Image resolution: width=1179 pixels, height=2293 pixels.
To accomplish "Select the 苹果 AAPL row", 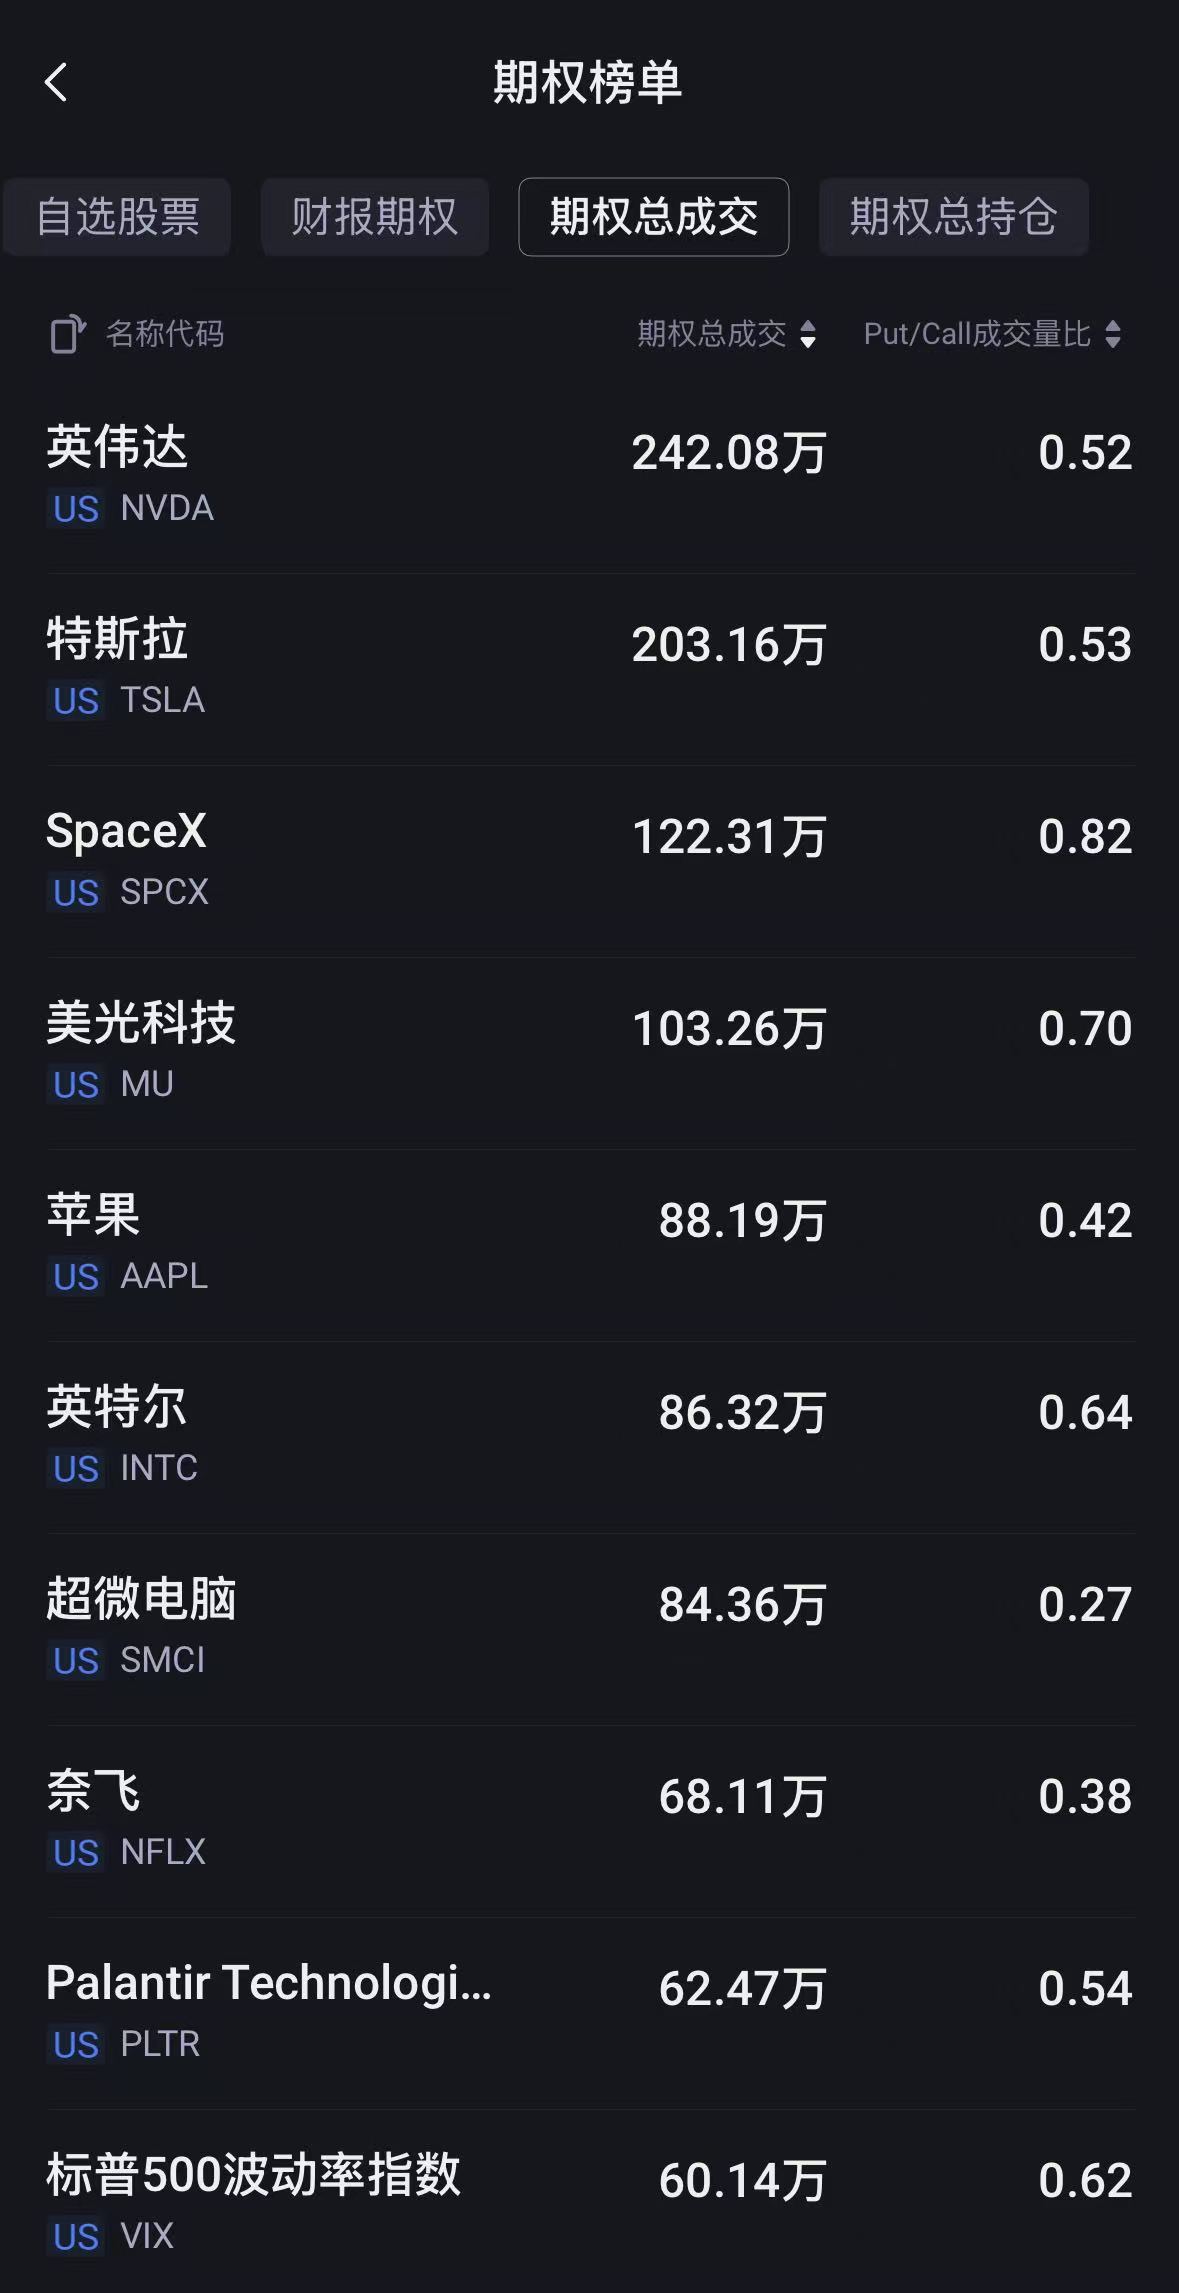I will click(x=590, y=1245).
